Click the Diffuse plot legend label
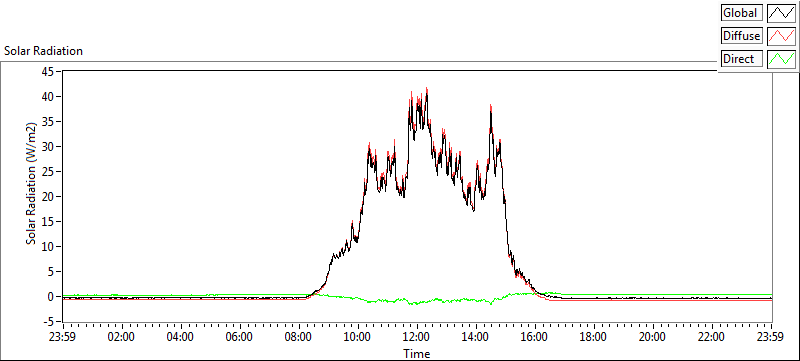Image resolution: width=800 pixels, height=361 pixels. (x=741, y=36)
